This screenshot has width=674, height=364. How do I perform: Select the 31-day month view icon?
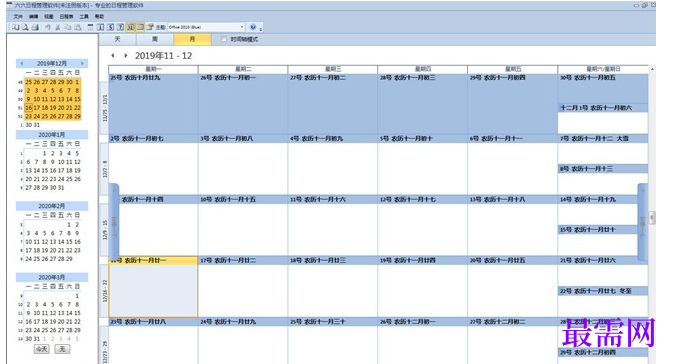pyautogui.click(x=130, y=27)
